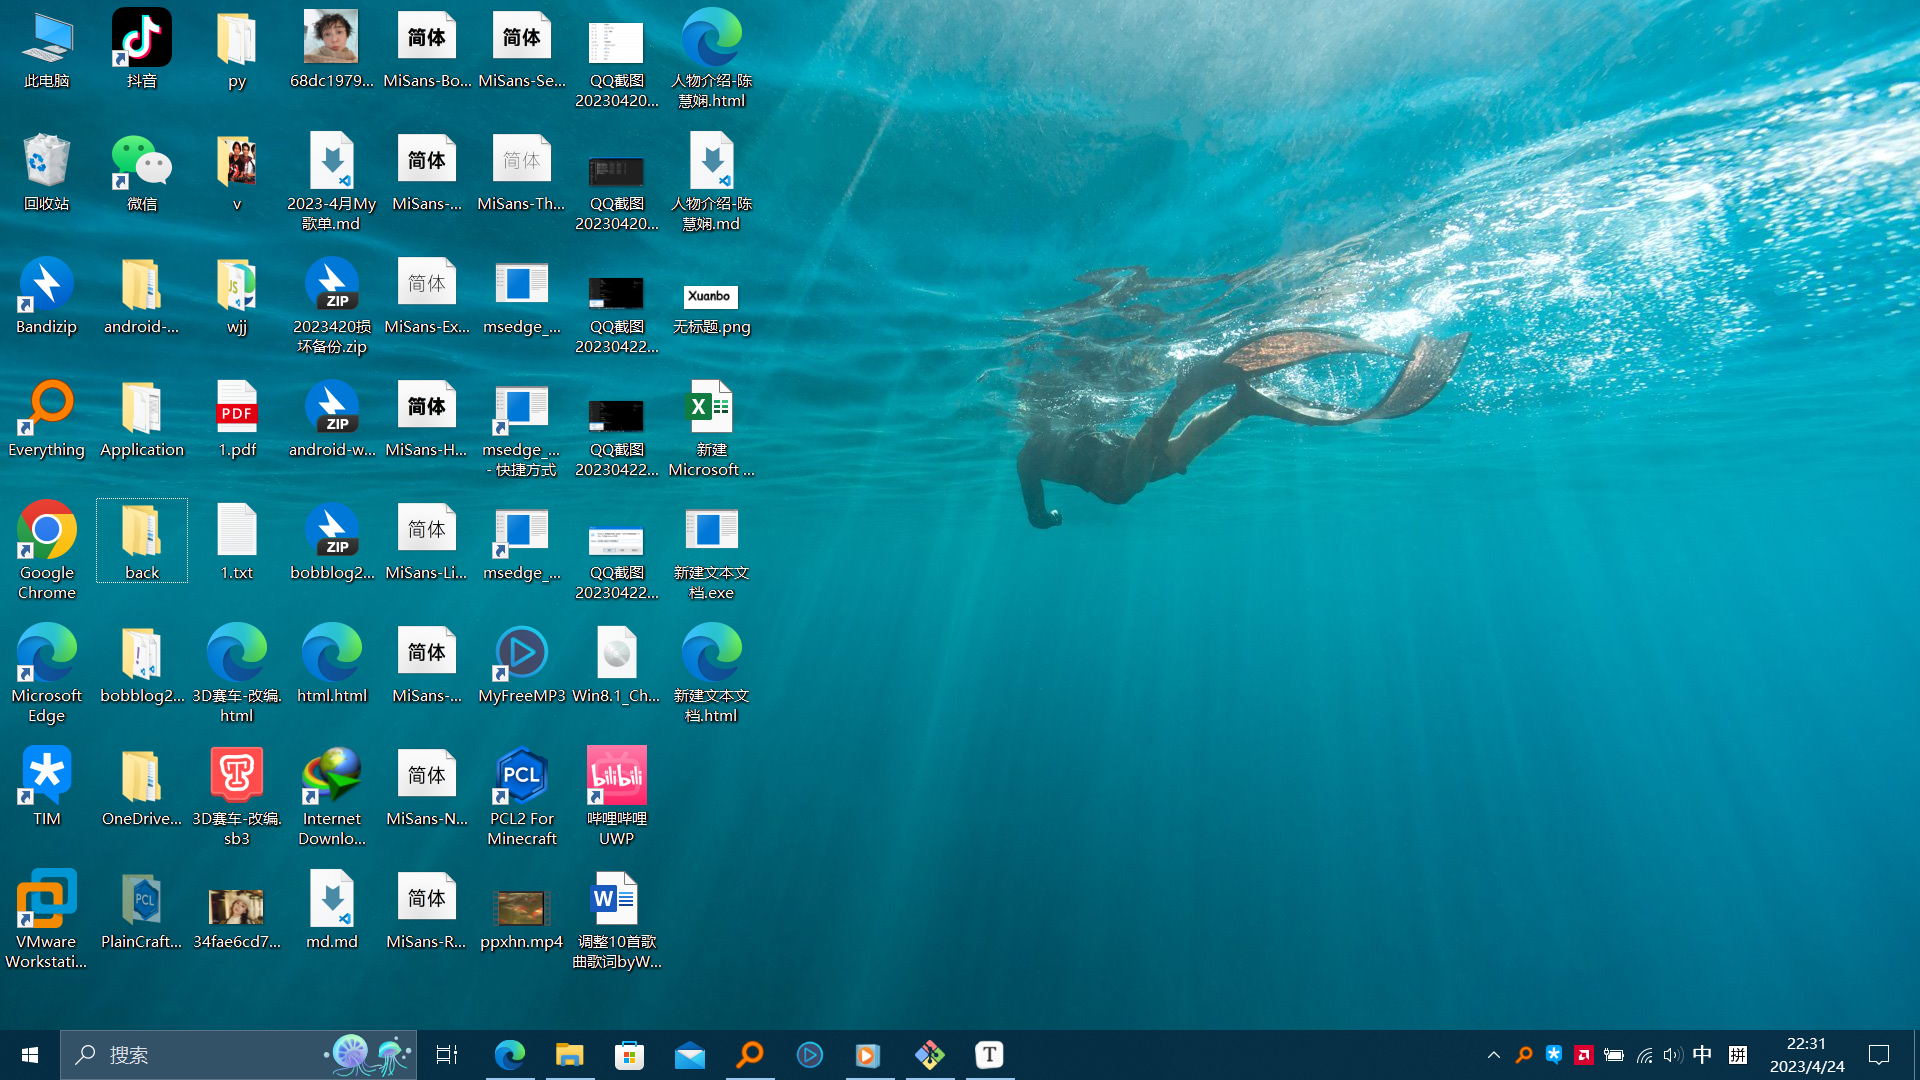This screenshot has width=1920, height=1080.
Task: Select the wjj folder
Action: click(x=237, y=295)
